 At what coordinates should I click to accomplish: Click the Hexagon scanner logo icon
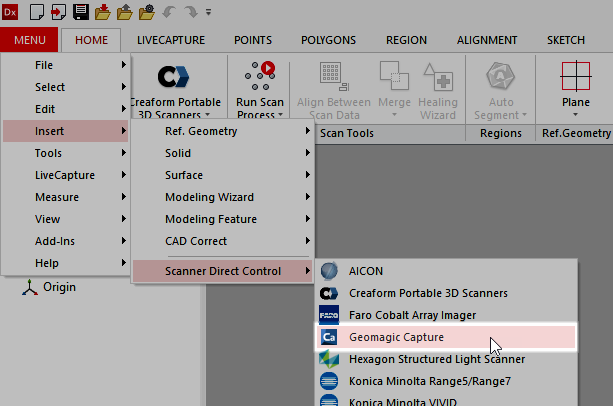(x=329, y=359)
